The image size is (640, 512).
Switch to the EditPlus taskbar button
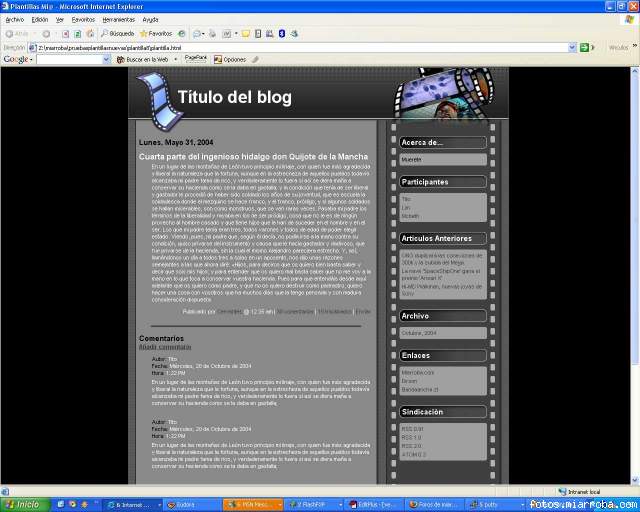point(375,505)
